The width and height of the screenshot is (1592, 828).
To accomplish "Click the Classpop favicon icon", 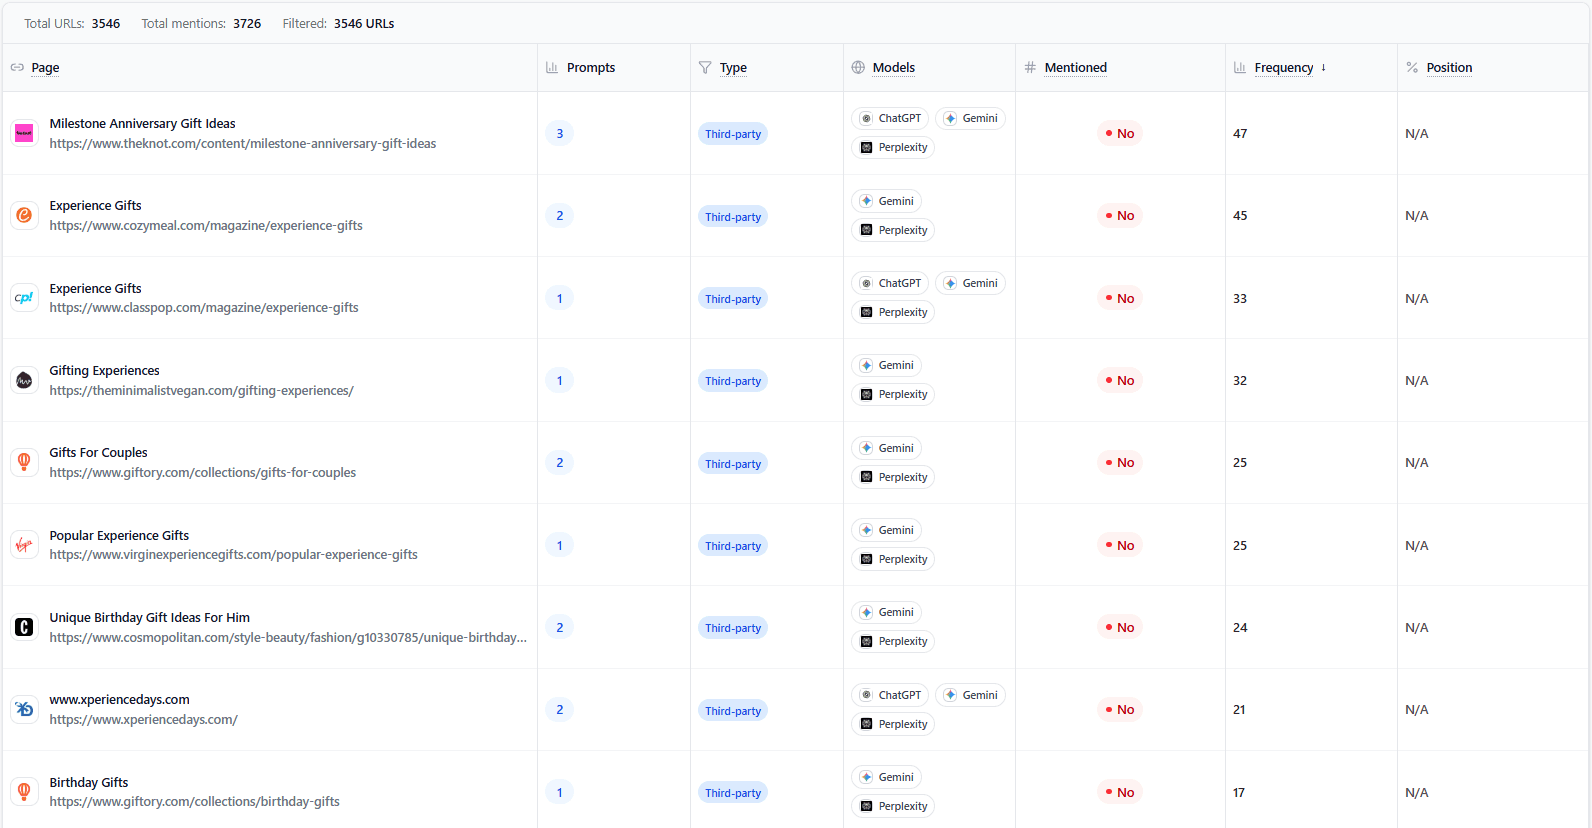I will pyautogui.click(x=24, y=298).
